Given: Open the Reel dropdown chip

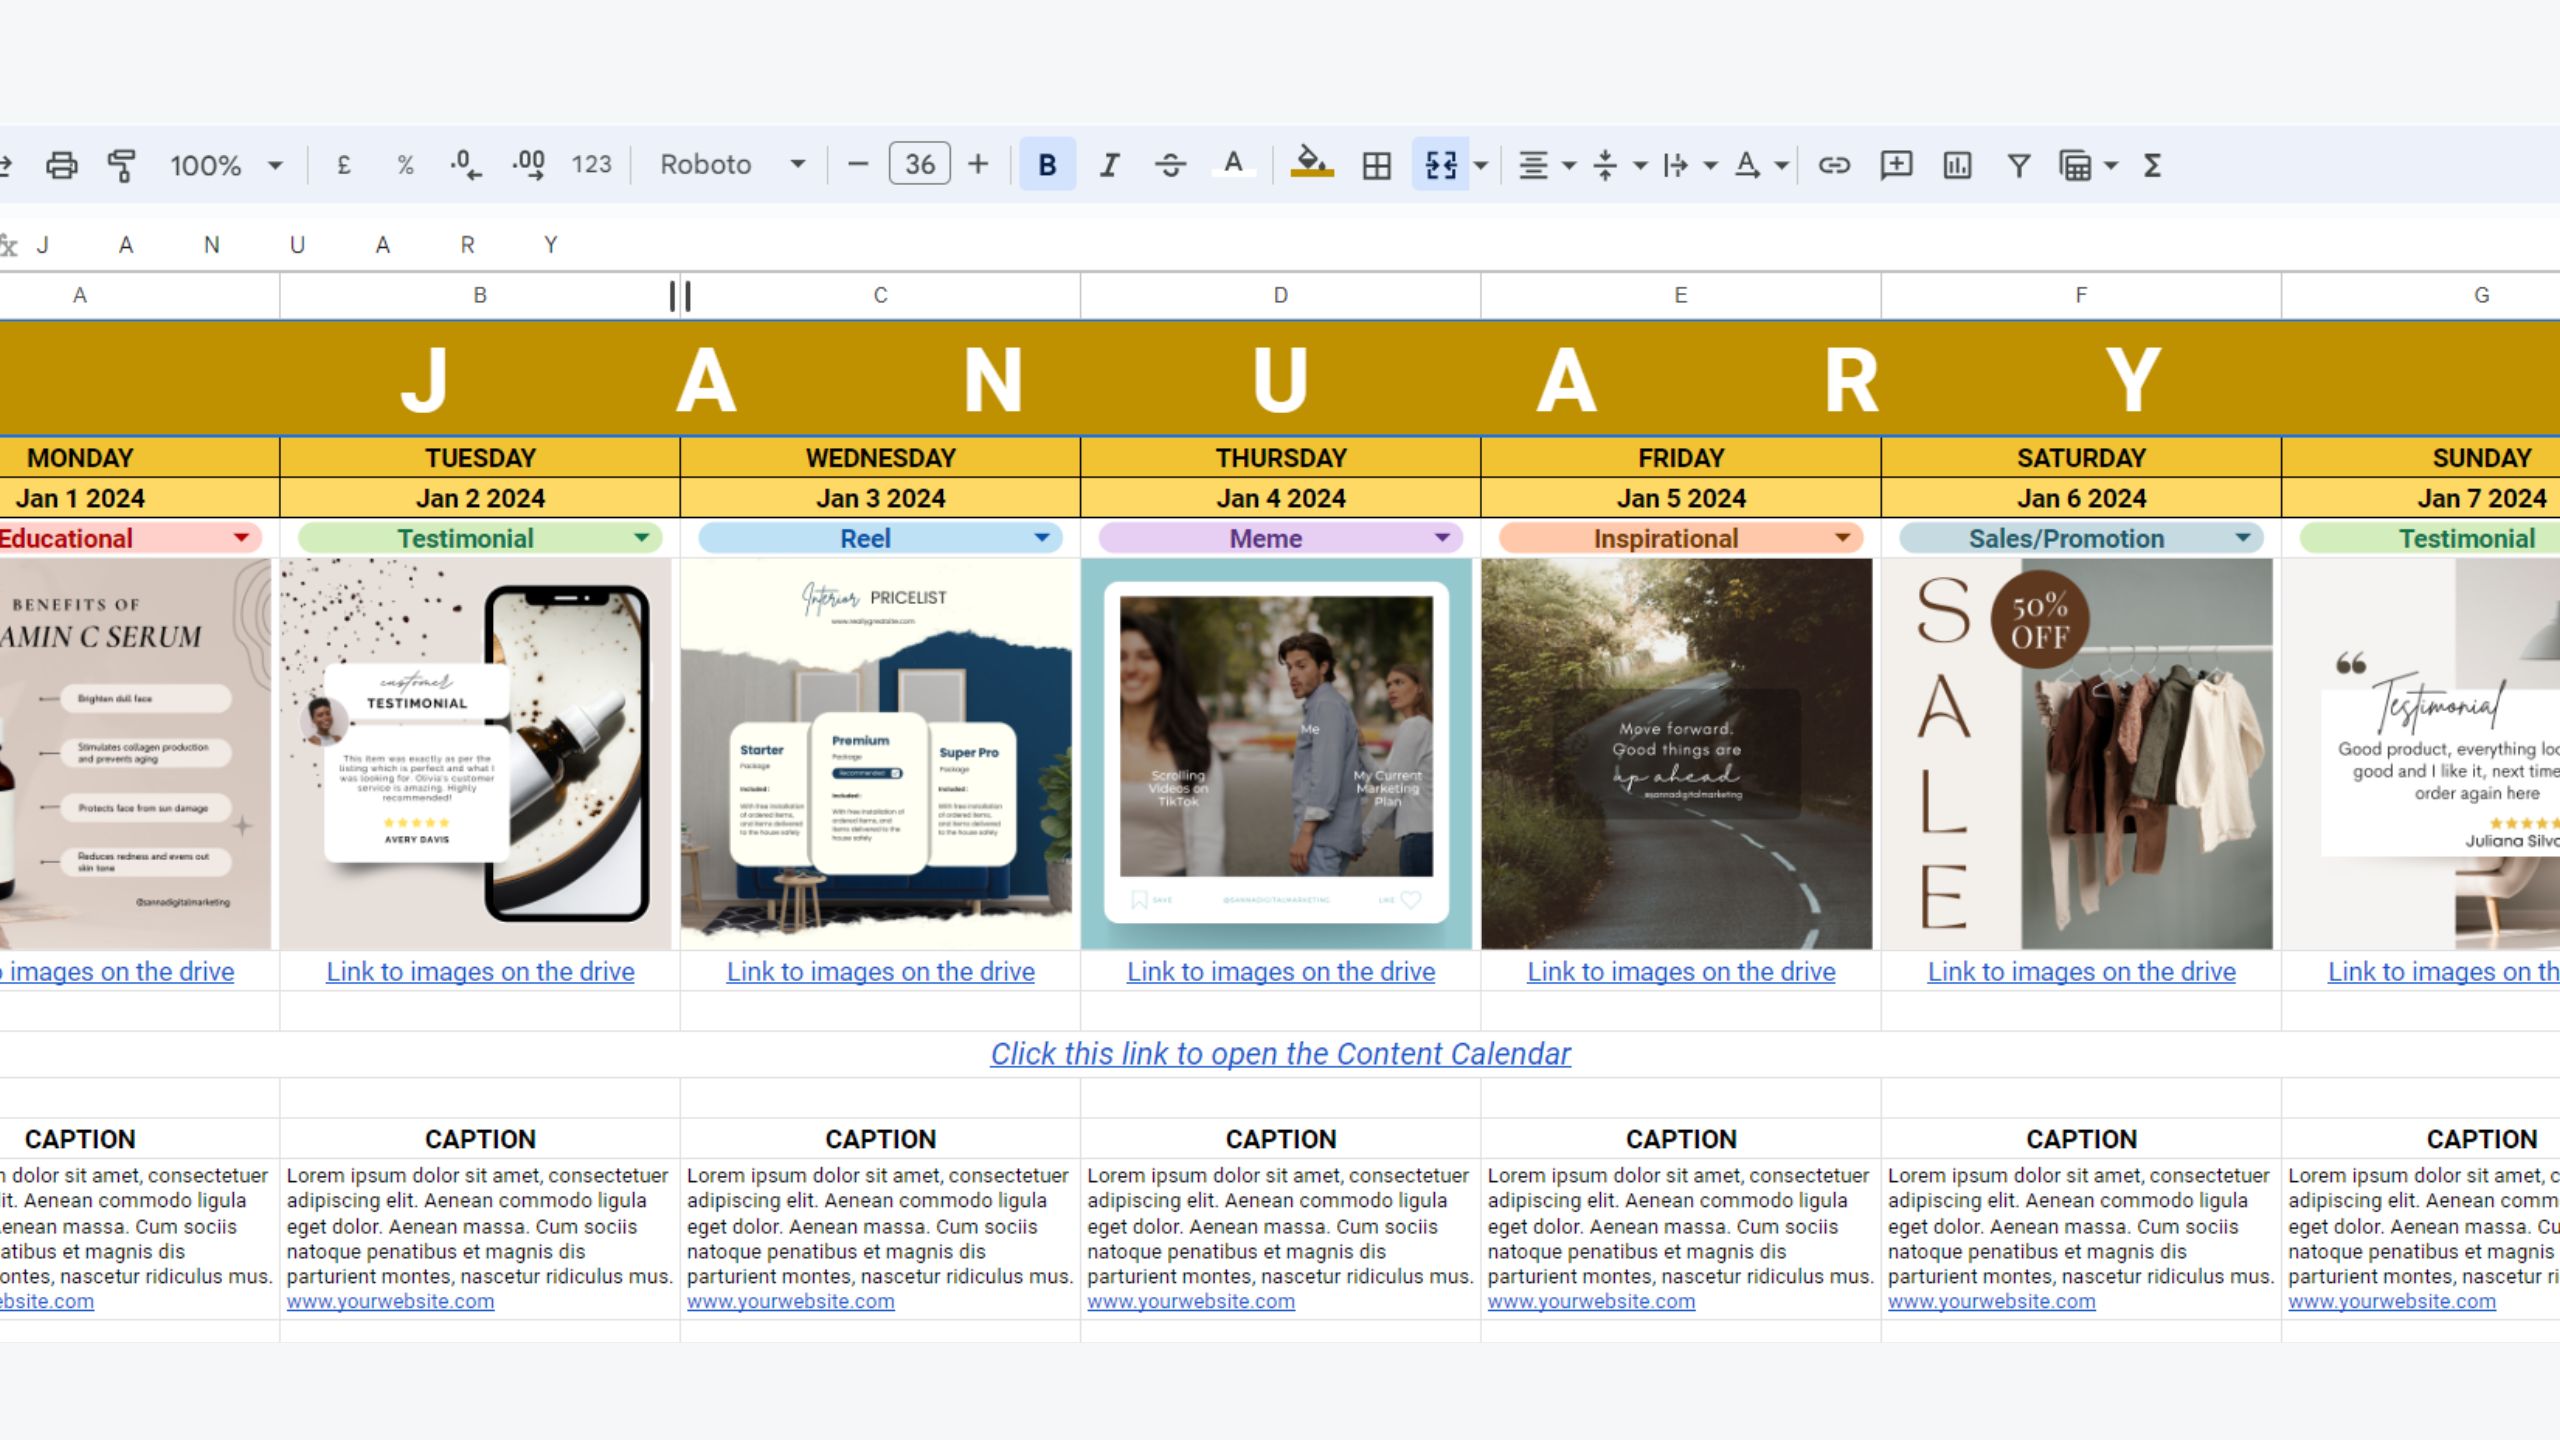Looking at the screenshot, I should 880,538.
